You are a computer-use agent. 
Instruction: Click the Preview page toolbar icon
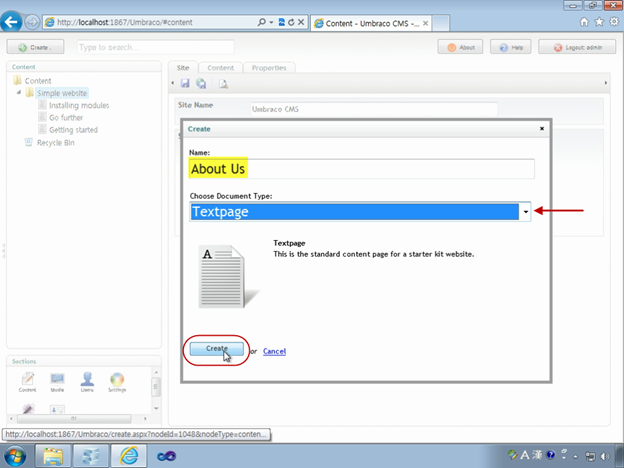(223, 84)
